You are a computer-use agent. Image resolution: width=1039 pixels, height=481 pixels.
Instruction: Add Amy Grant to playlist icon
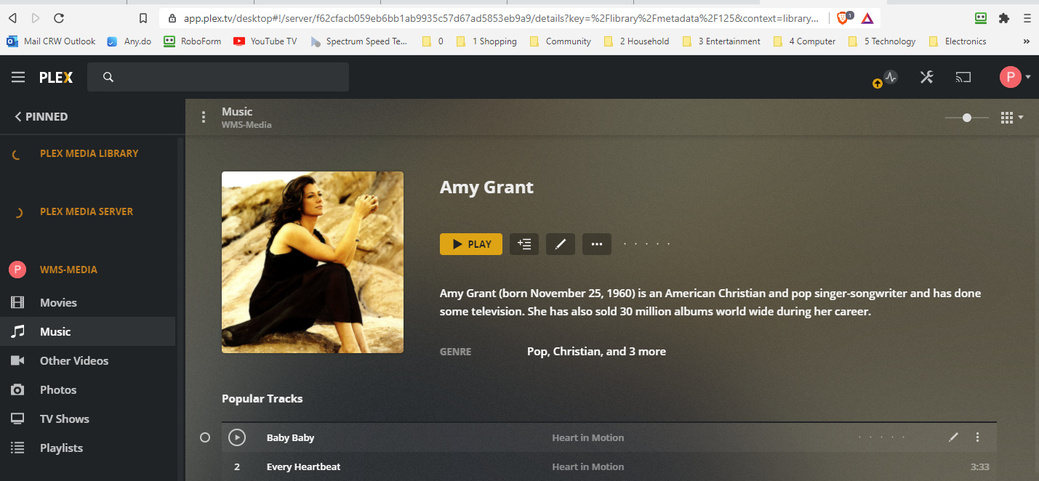pos(524,244)
